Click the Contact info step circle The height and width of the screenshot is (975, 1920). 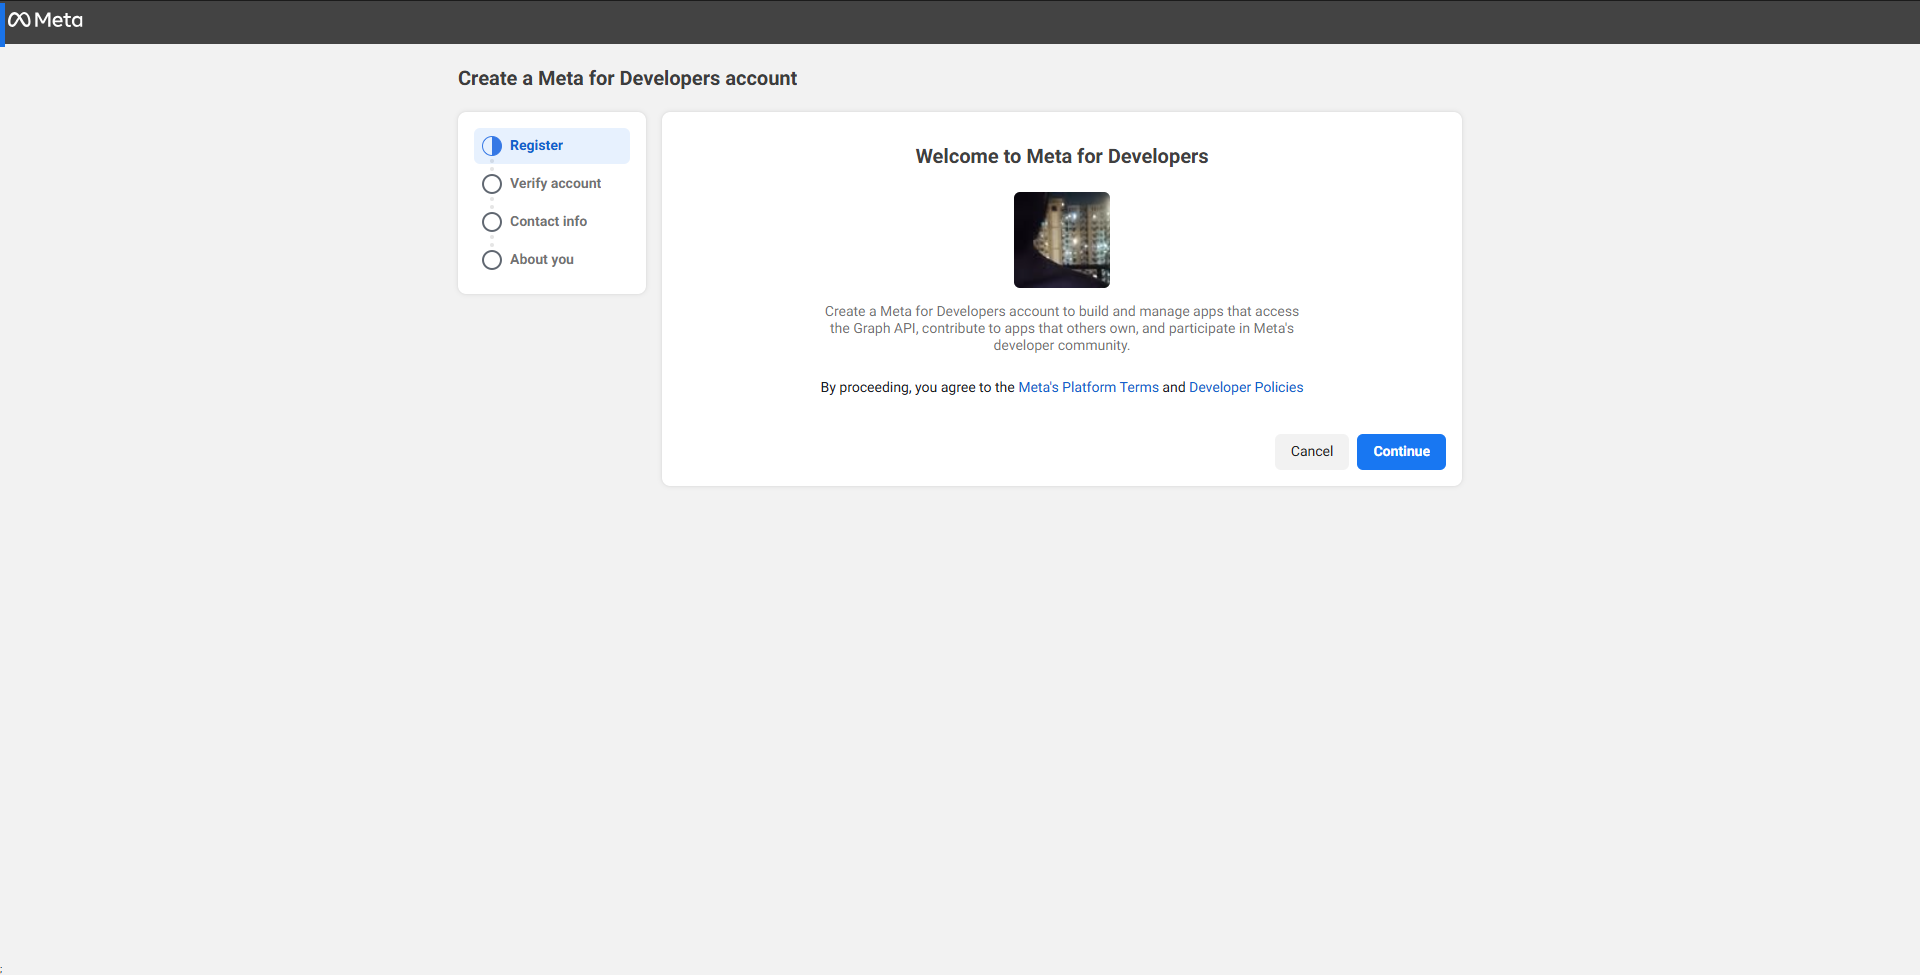(x=491, y=221)
